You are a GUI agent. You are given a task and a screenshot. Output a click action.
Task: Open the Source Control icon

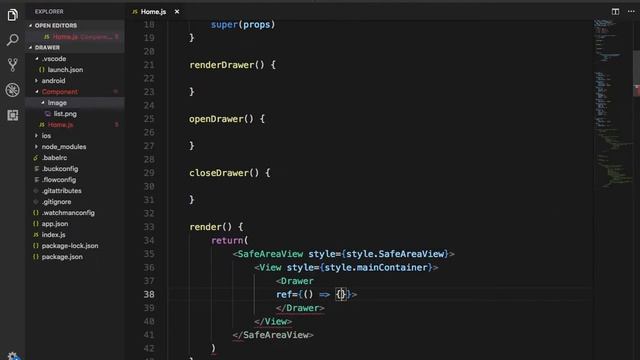click(x=12, y=65)
